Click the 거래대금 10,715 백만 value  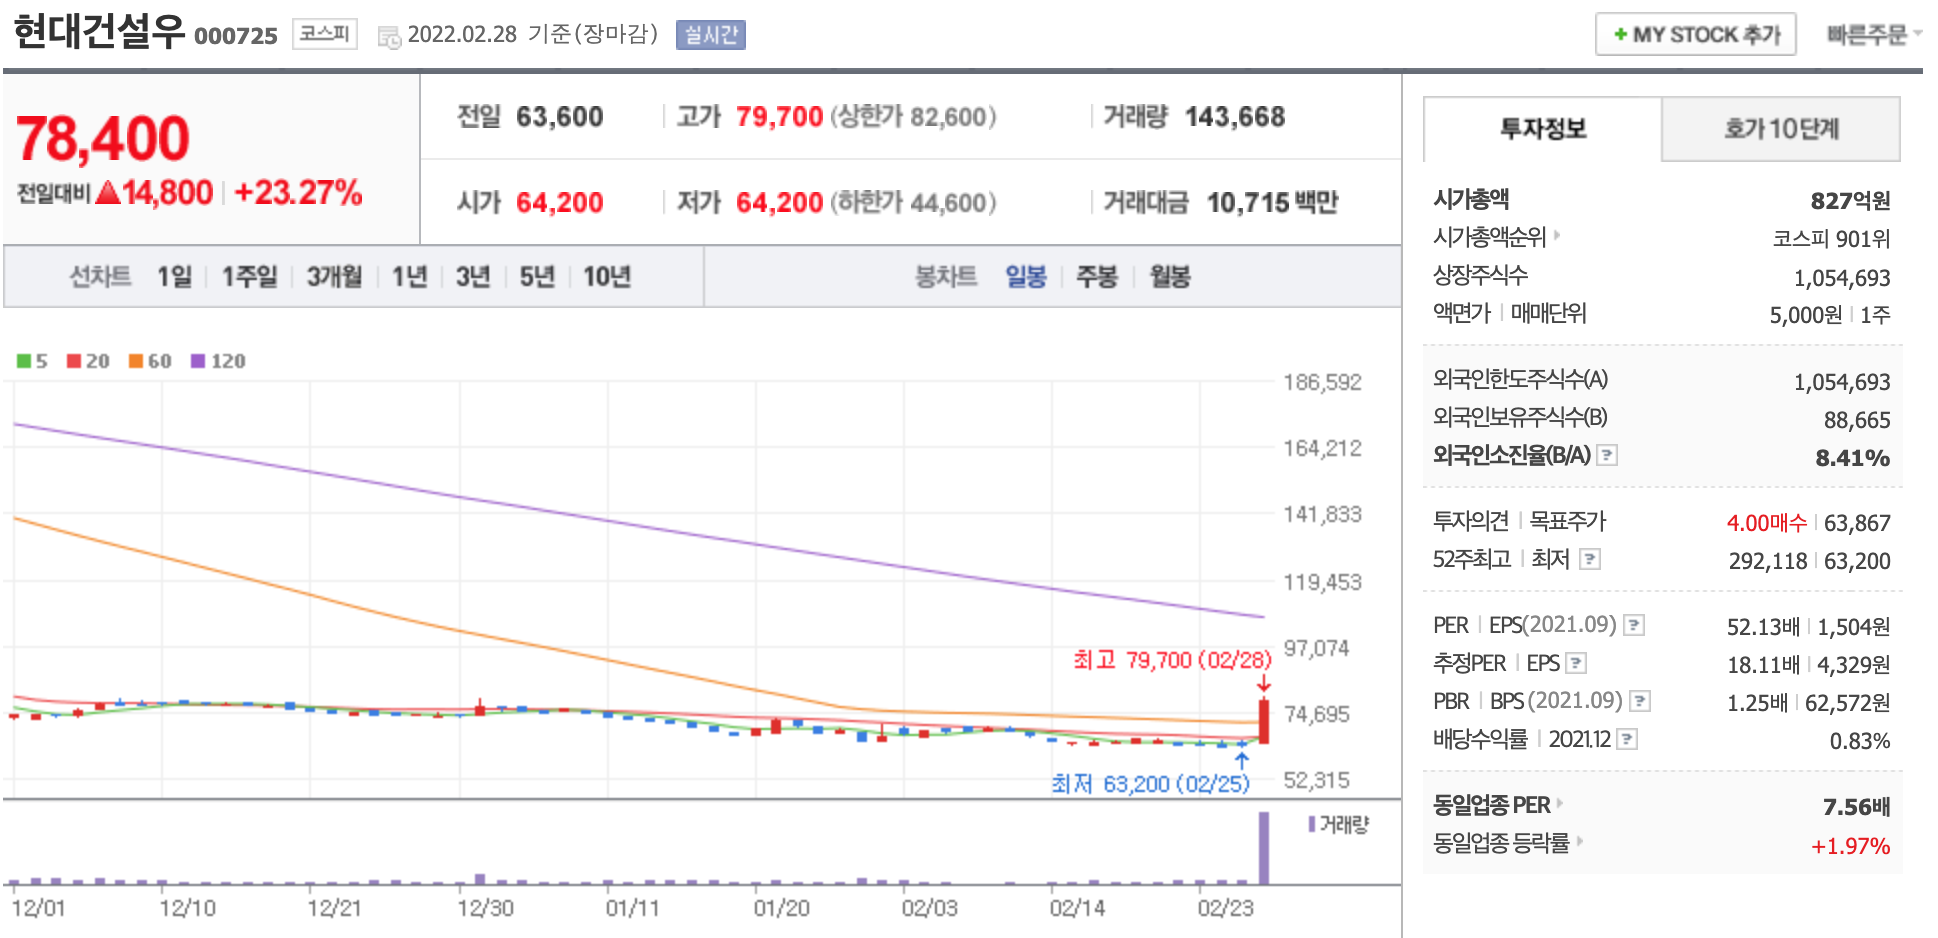pos(1272,203)
